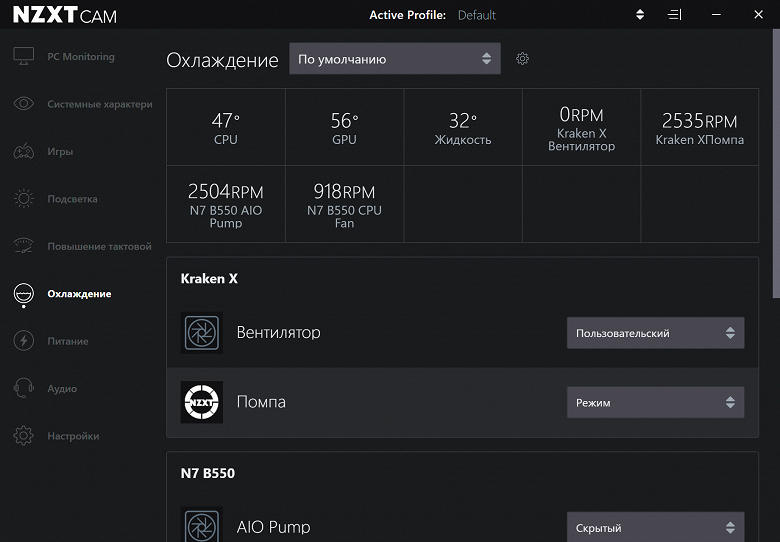The height and width of the screenshot is (542, 780).
Task: Click the Kraken X fan icon
Action: [202, 333]
